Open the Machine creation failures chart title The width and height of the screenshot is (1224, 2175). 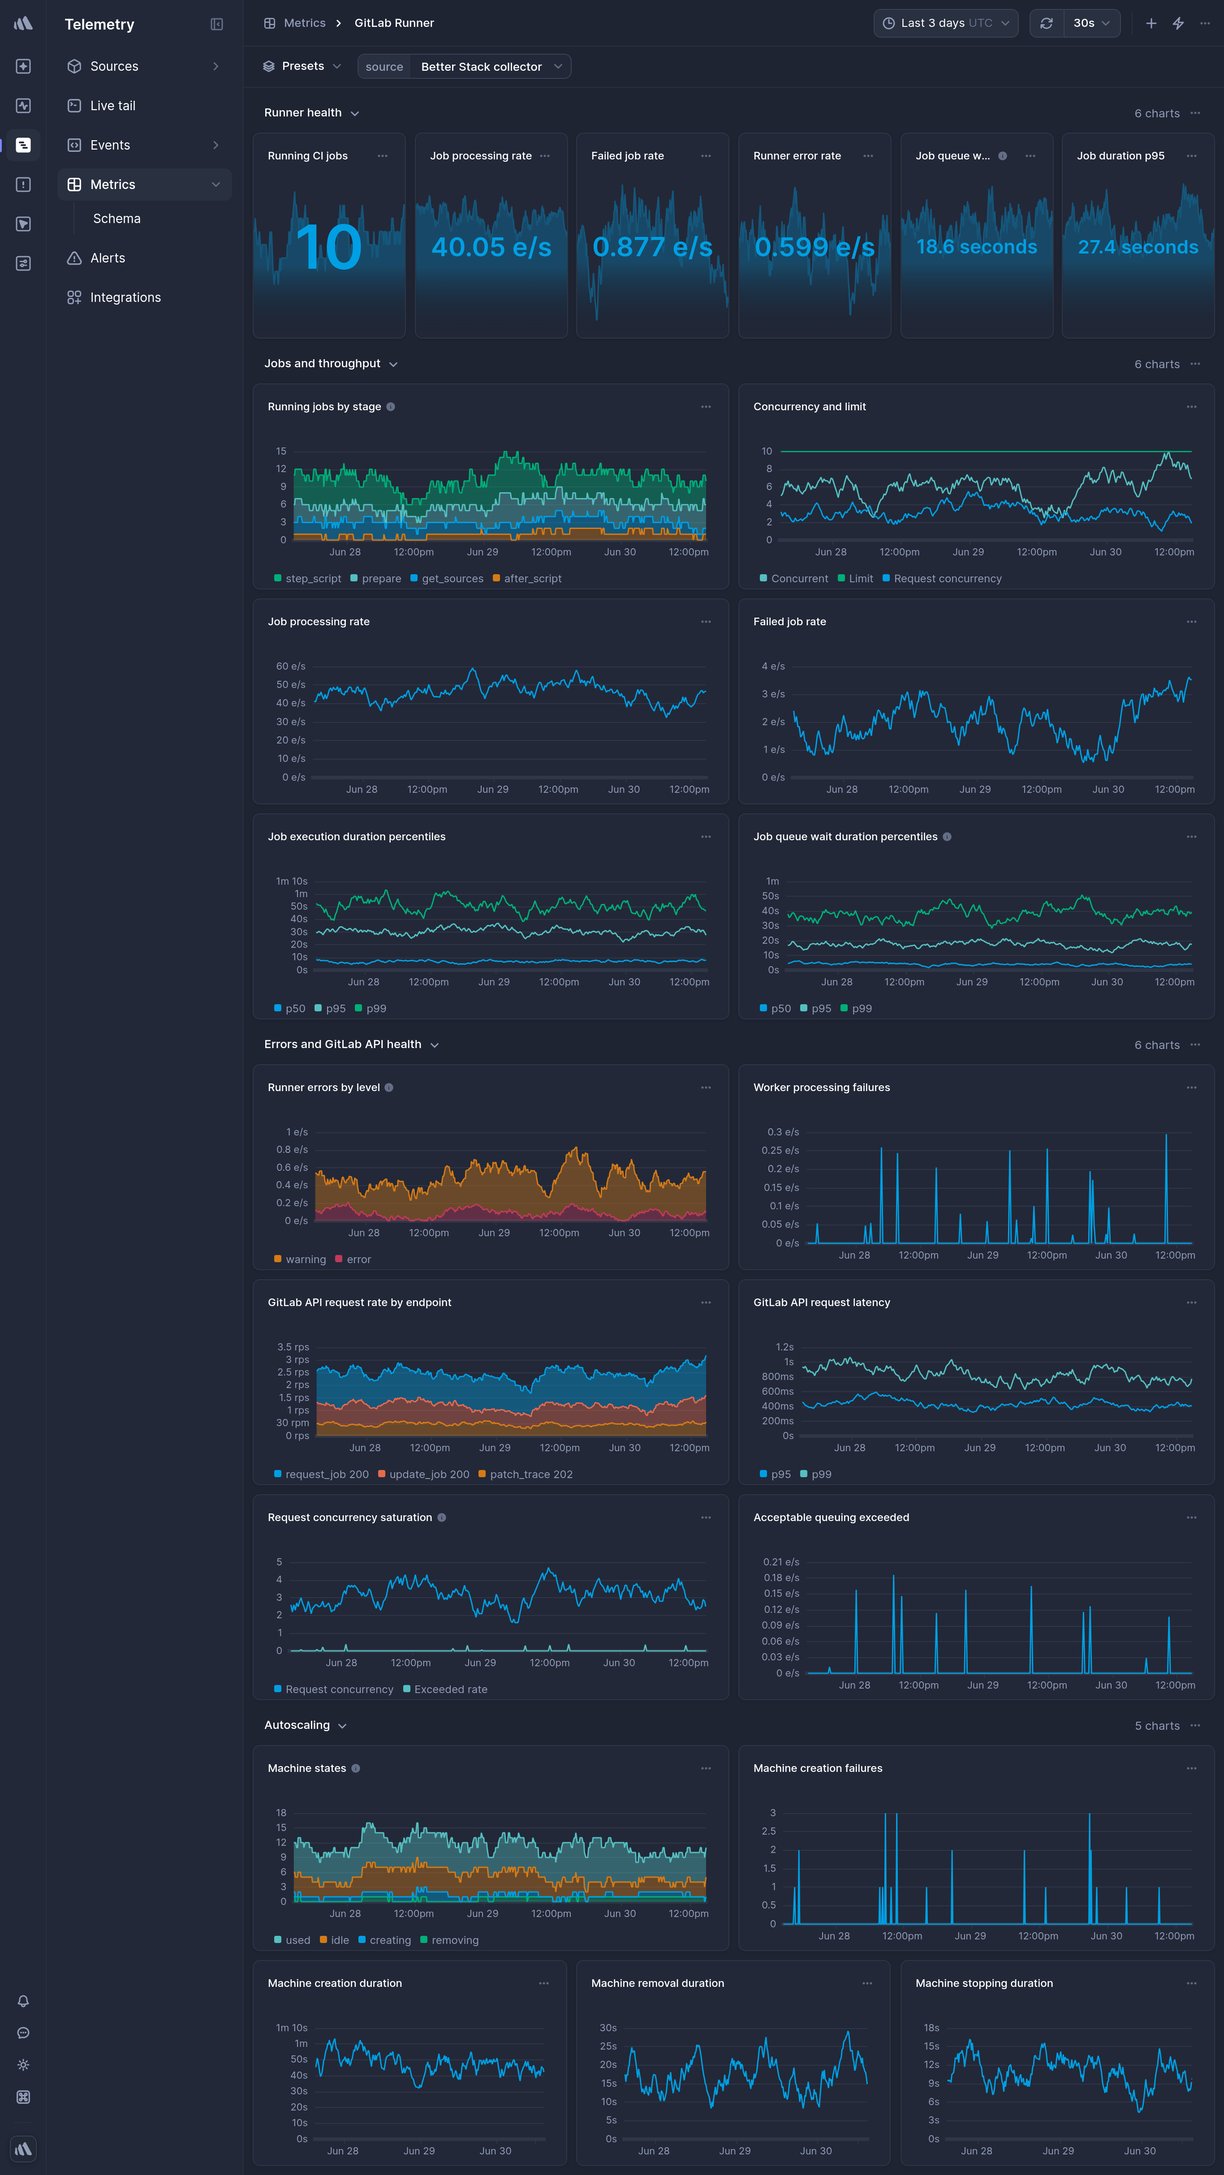pos(818,1768)
